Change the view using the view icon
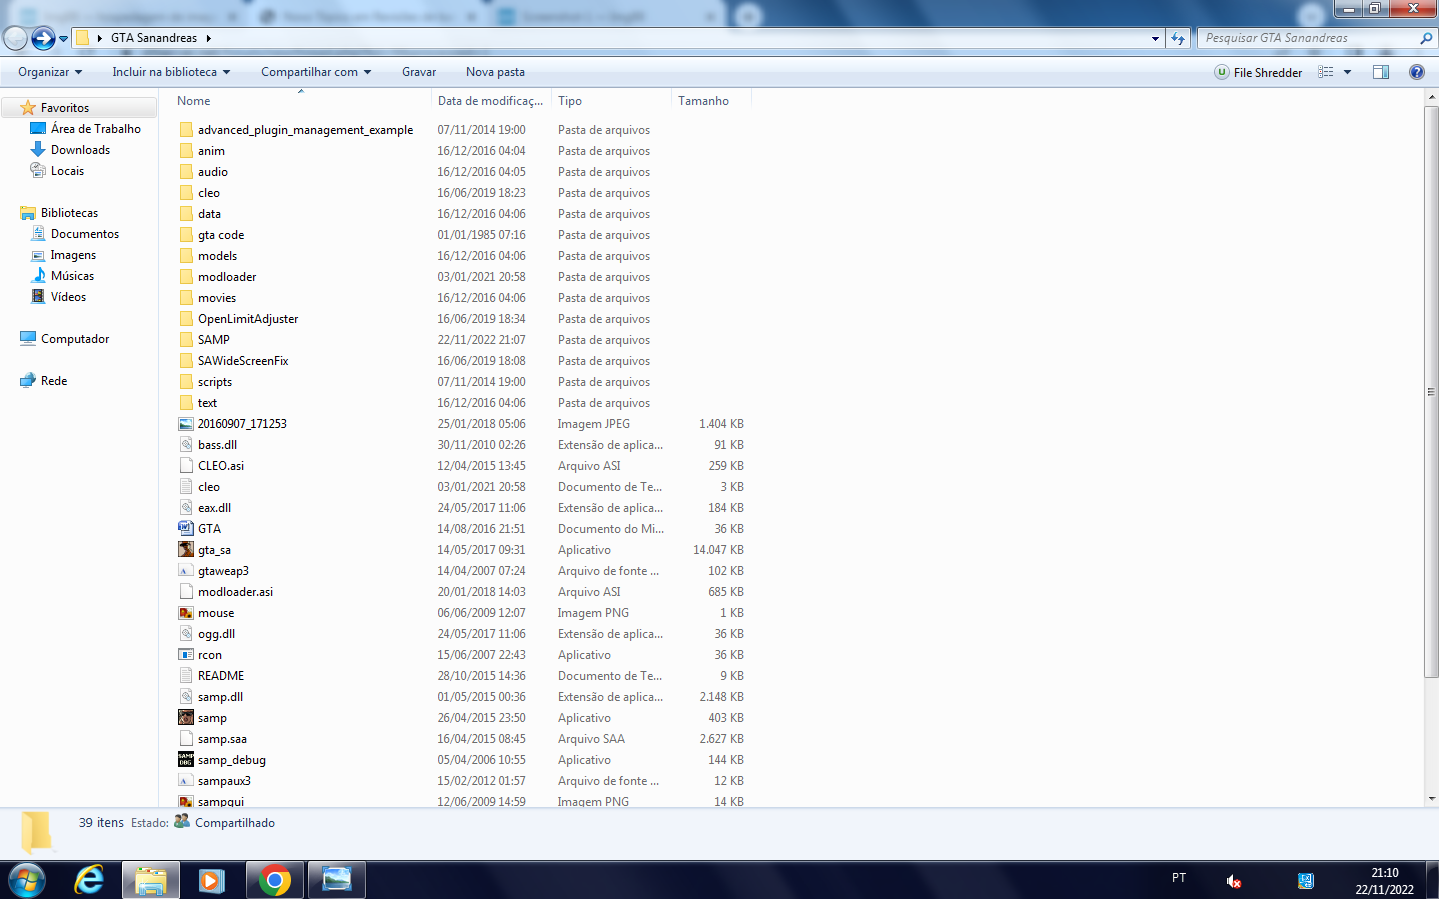Image resolution: width=1439 pixels, height=899 pixels. 1326,72
